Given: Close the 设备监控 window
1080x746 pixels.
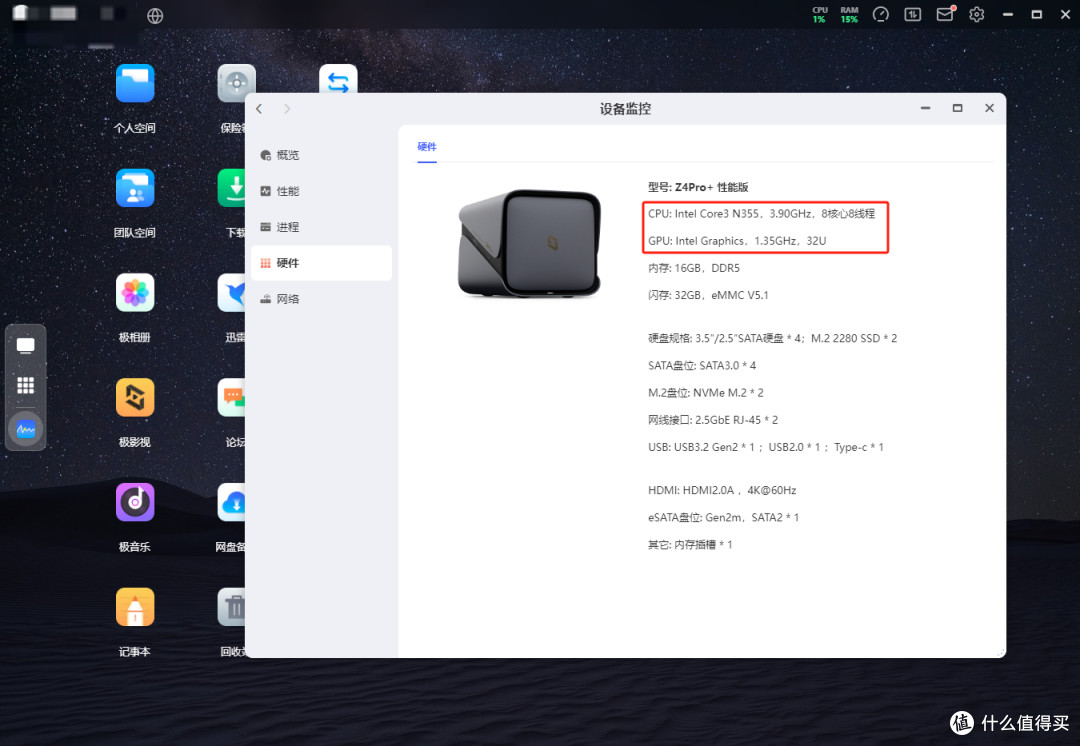Looking at the screenshot, I should [x=989, y=108].
